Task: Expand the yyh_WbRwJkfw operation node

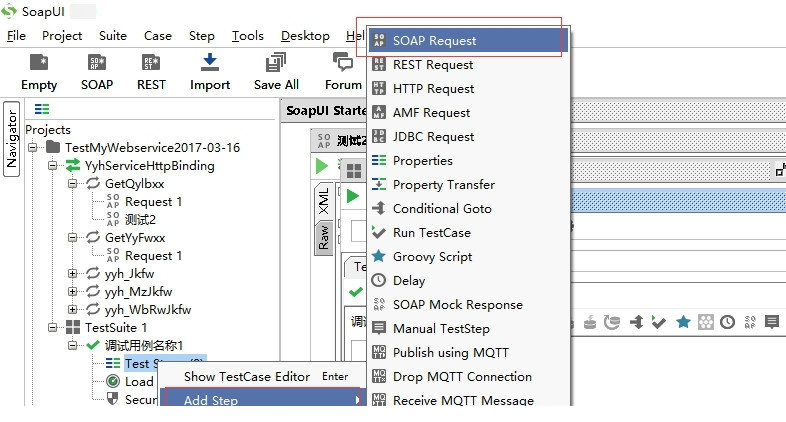Action: (x=73, y=310)
